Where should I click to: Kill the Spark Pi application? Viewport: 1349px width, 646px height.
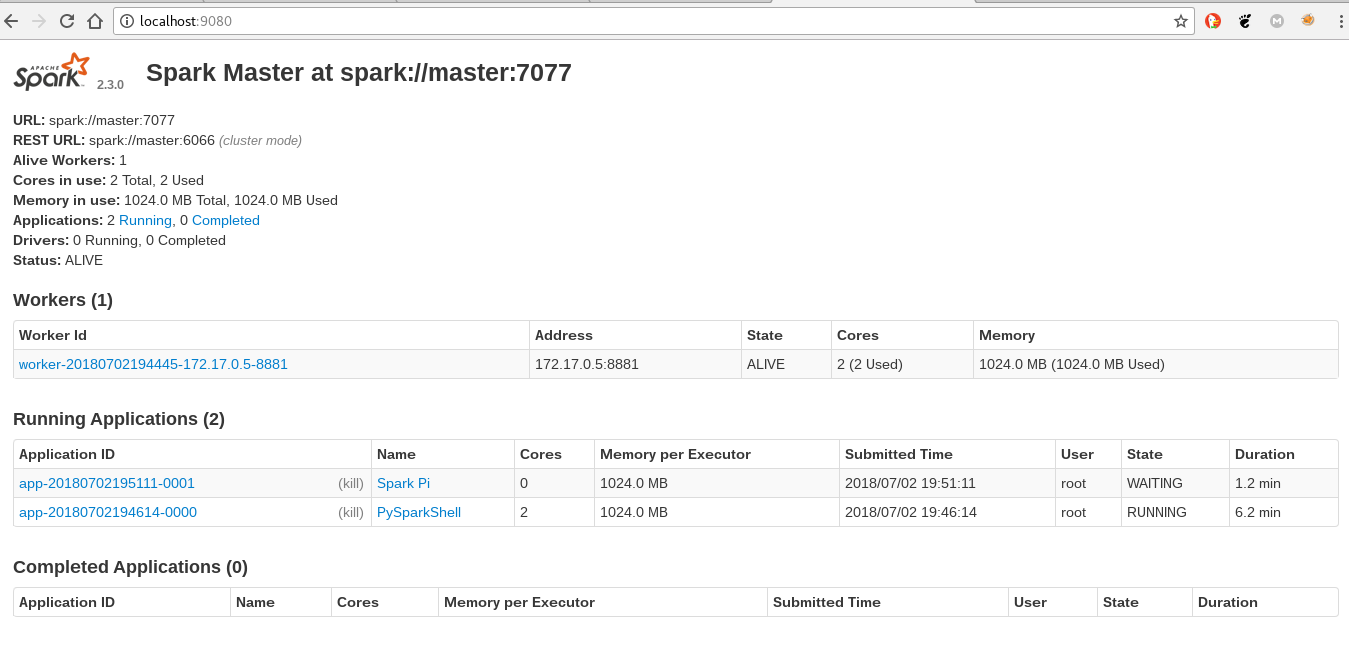tap(351, 483)
